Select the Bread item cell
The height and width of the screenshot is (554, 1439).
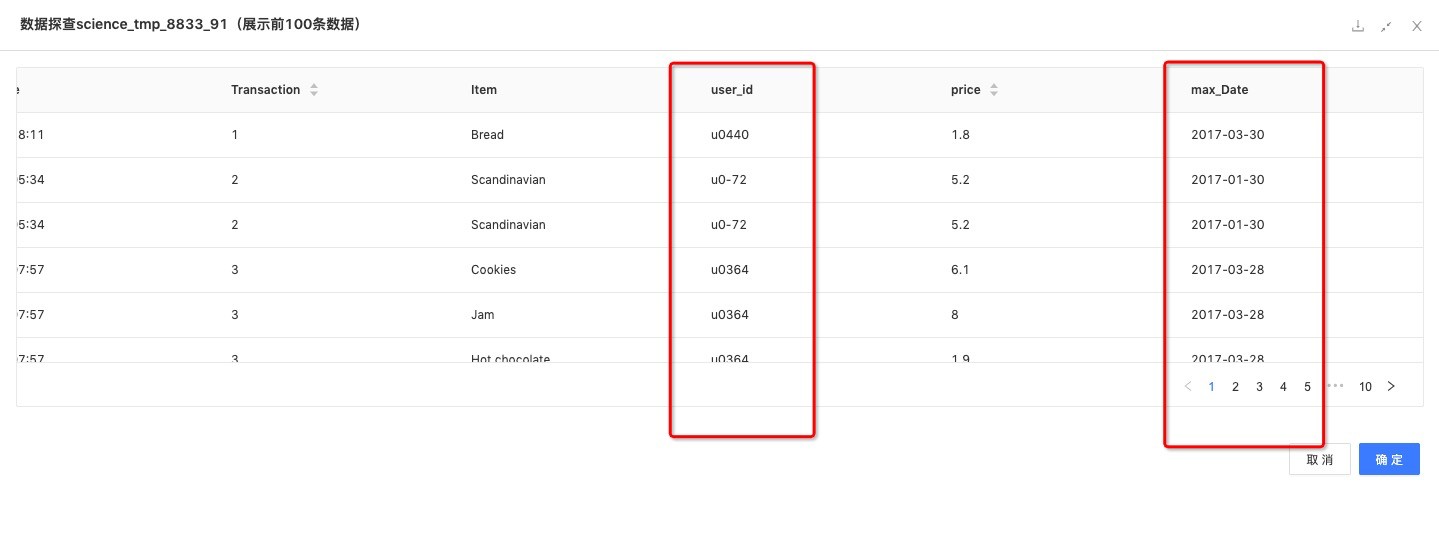[x=487, y=135]
